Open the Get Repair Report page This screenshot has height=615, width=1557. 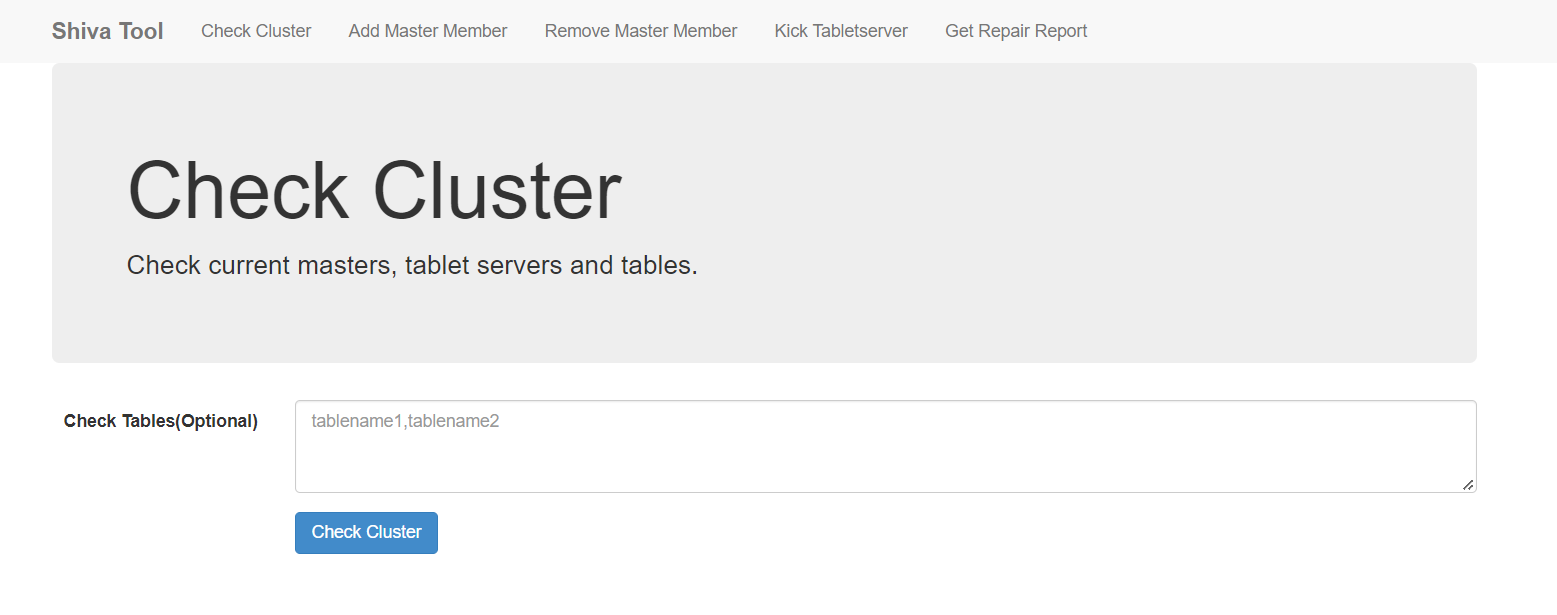coord(1015,31)
